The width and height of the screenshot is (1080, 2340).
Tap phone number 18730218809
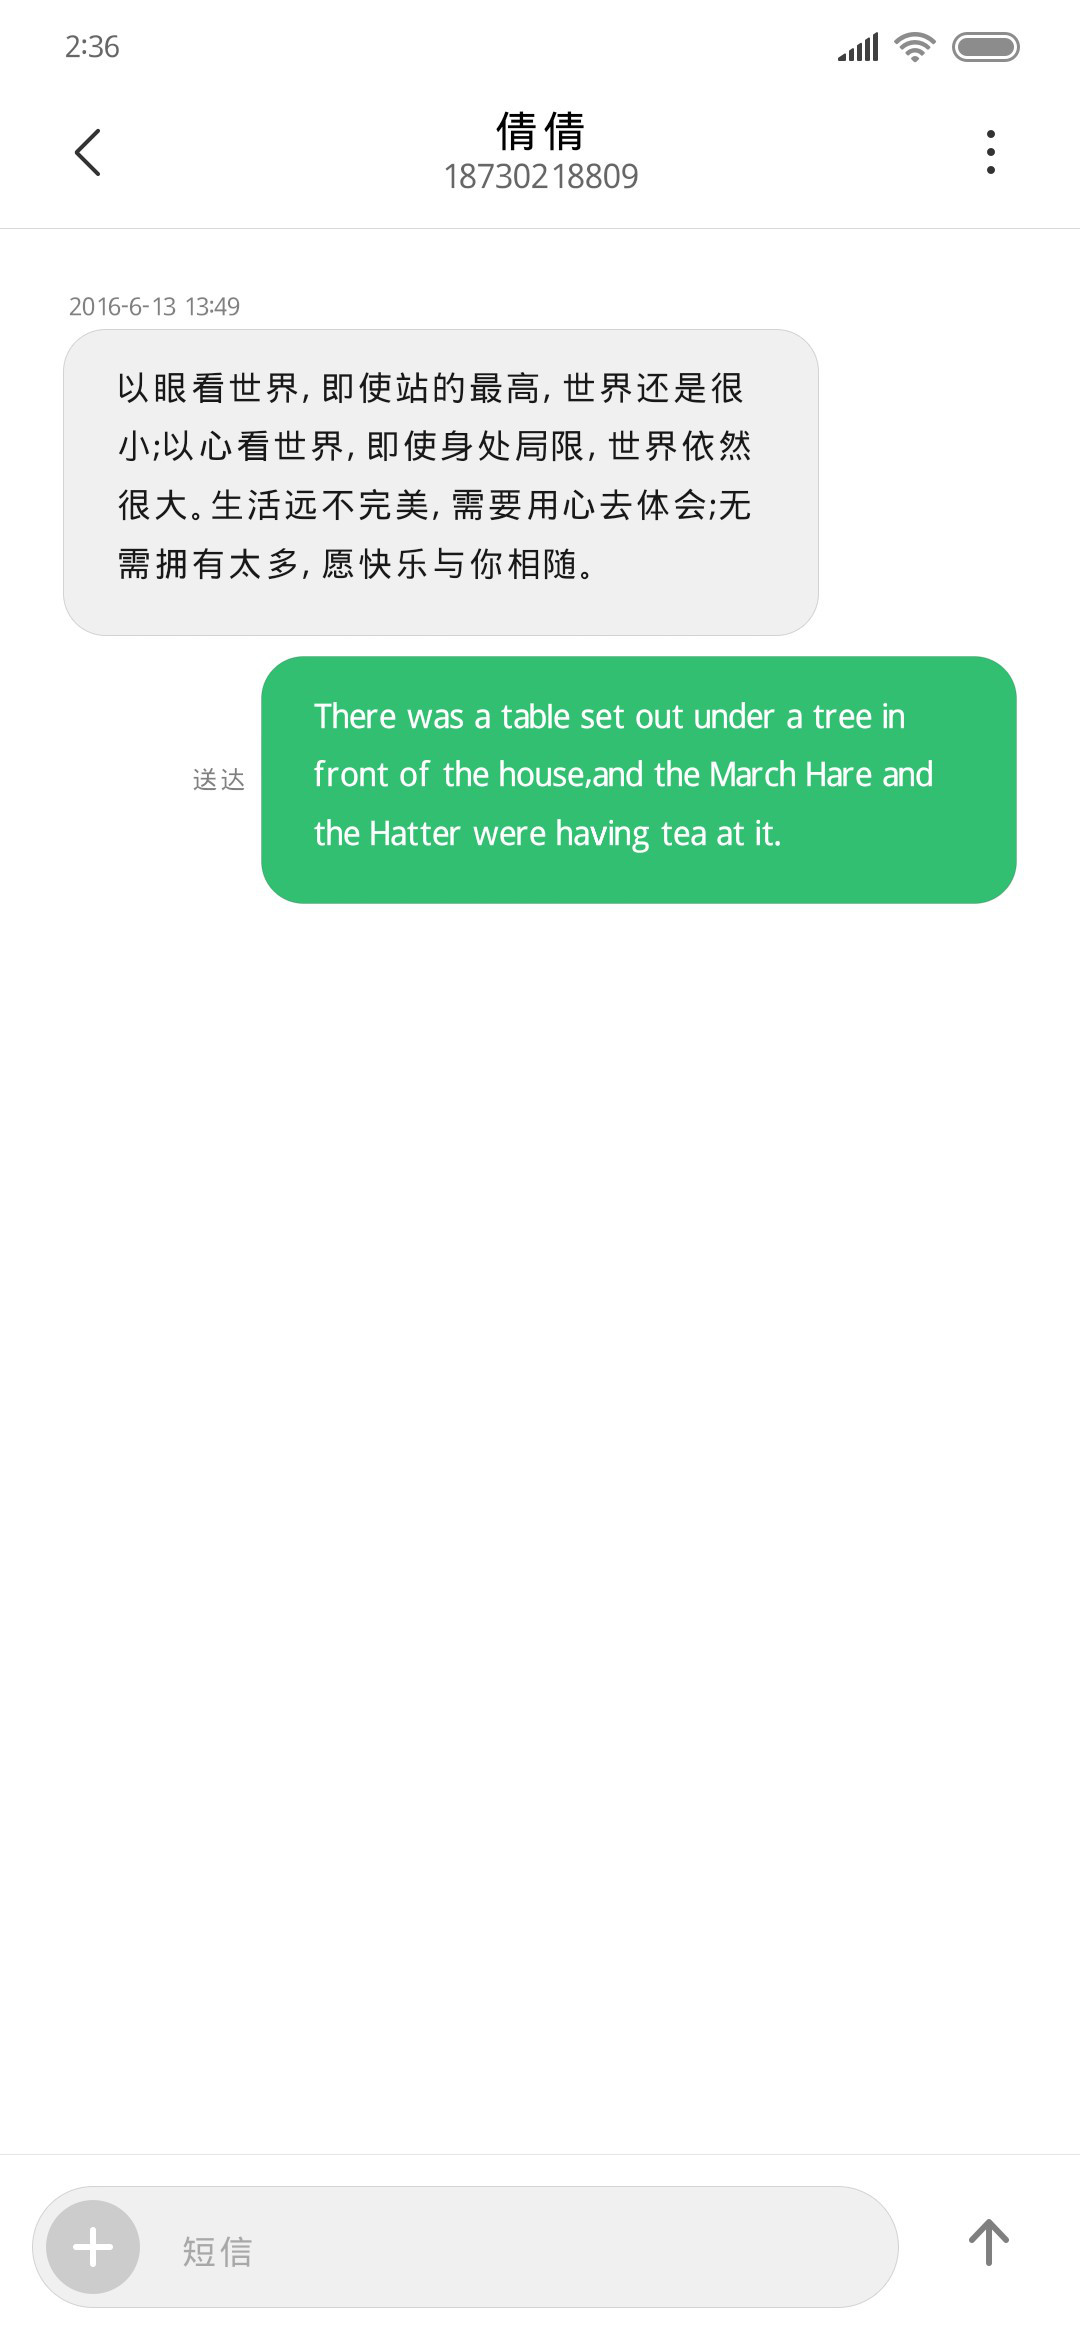click(540, 176)
